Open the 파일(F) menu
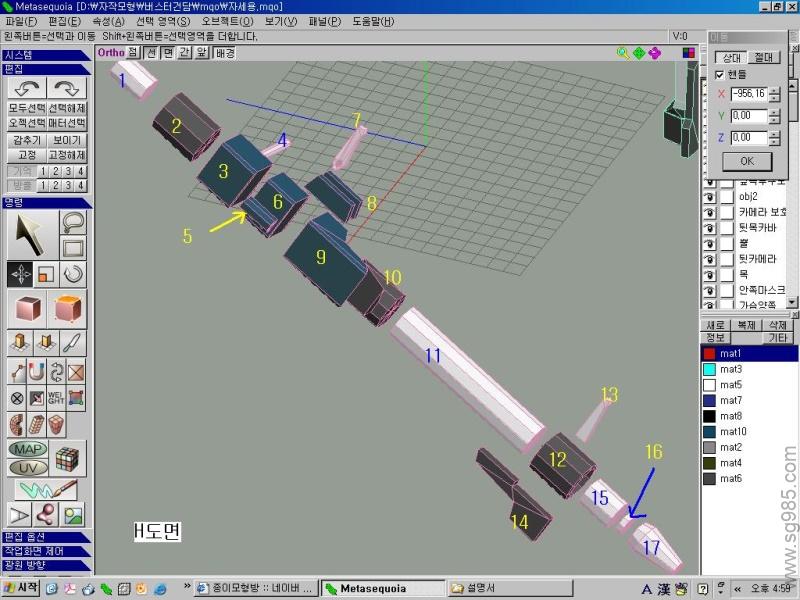The height and width of the screenshot is (600, 800). pos(21,21)
